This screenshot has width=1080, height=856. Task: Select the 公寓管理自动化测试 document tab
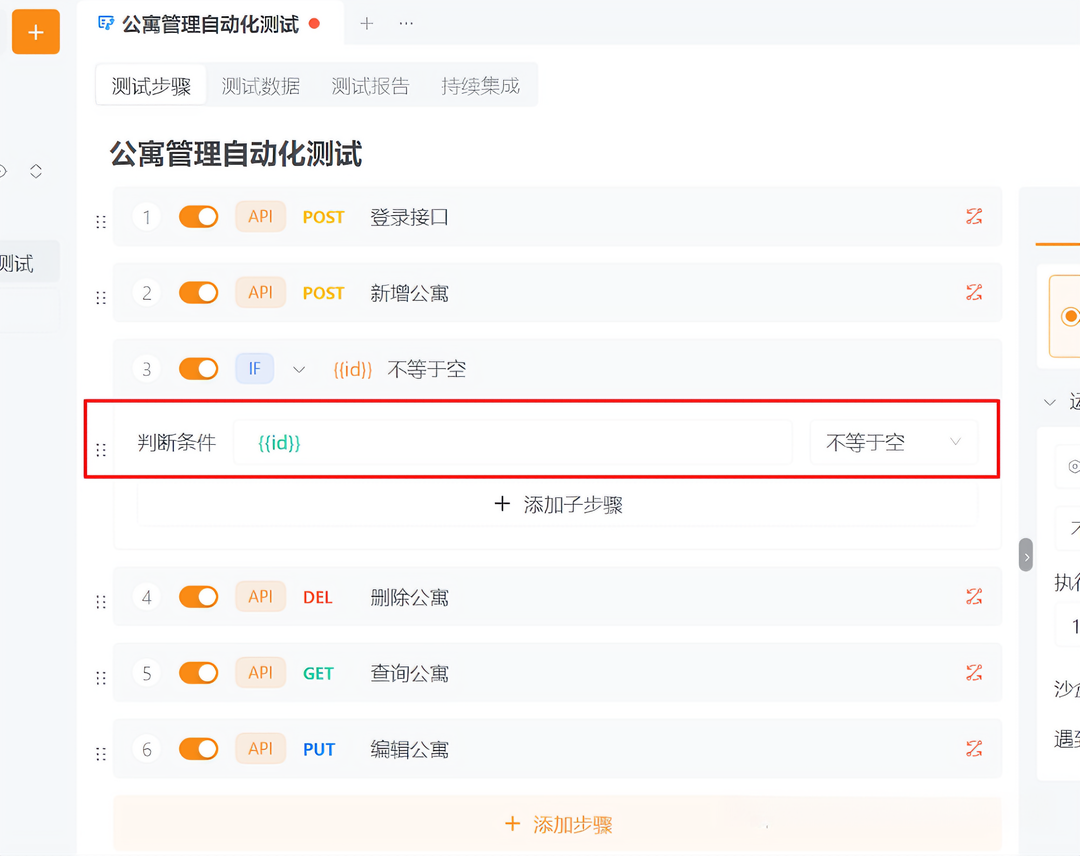209,23
